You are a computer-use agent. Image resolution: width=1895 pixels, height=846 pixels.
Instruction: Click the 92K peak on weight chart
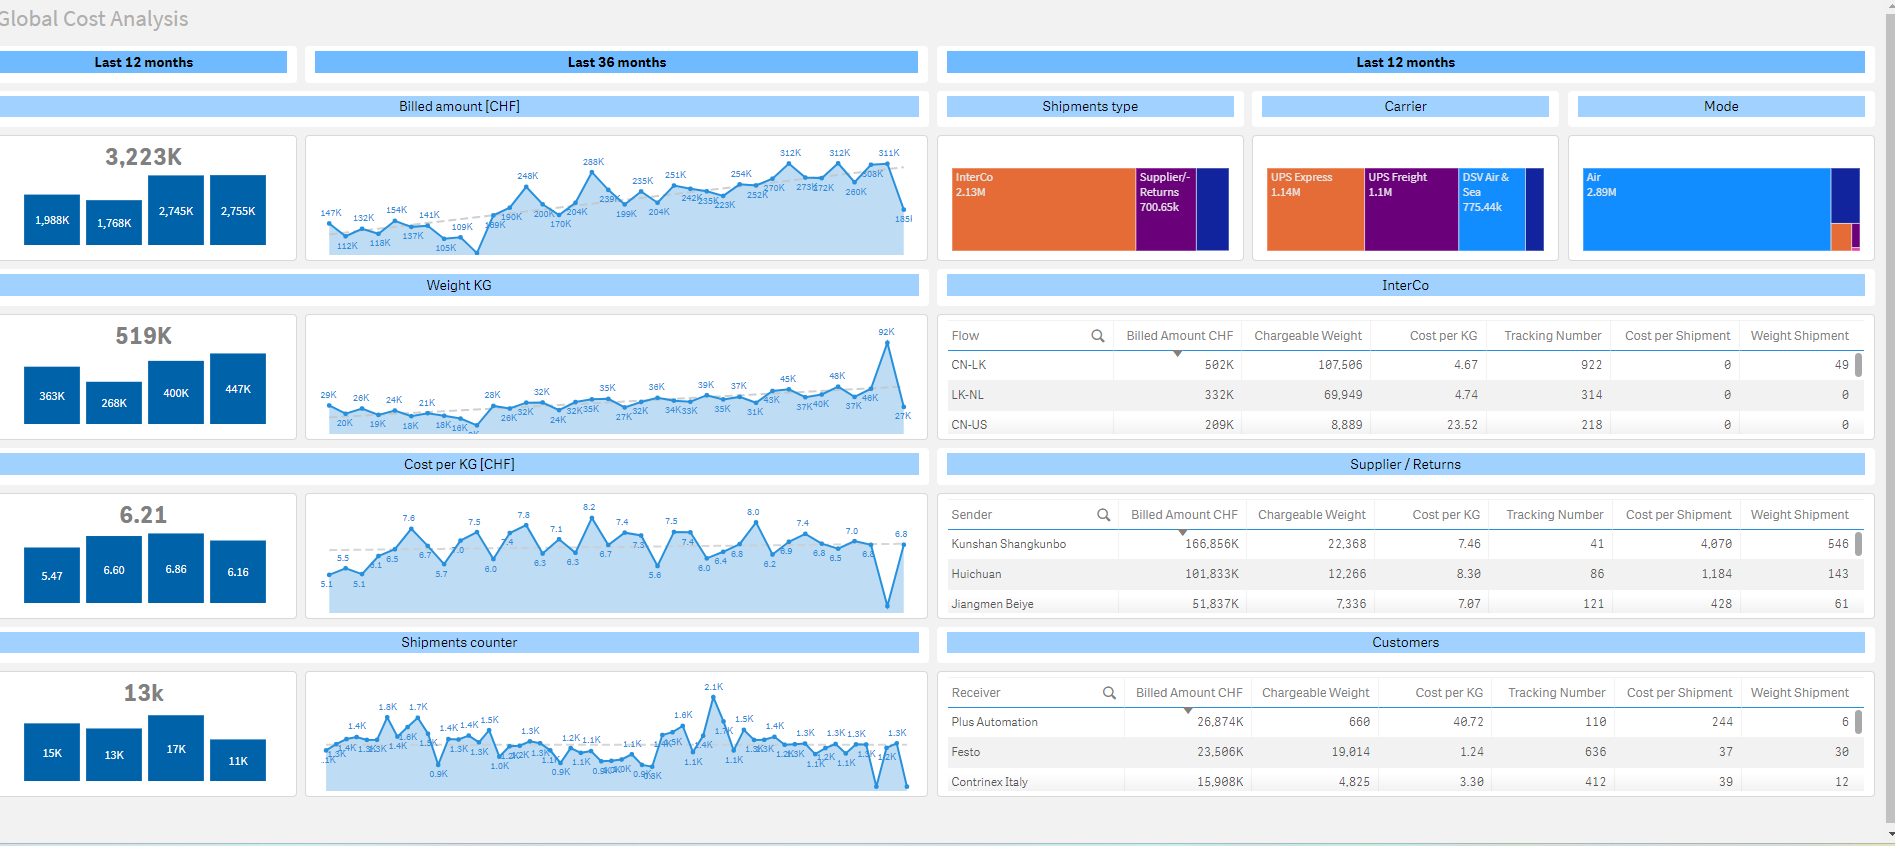tap(887, 343)
